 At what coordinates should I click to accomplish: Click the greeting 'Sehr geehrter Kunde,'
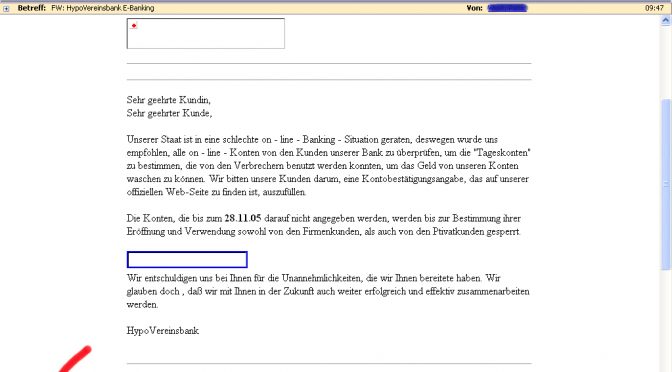[169, 113]
